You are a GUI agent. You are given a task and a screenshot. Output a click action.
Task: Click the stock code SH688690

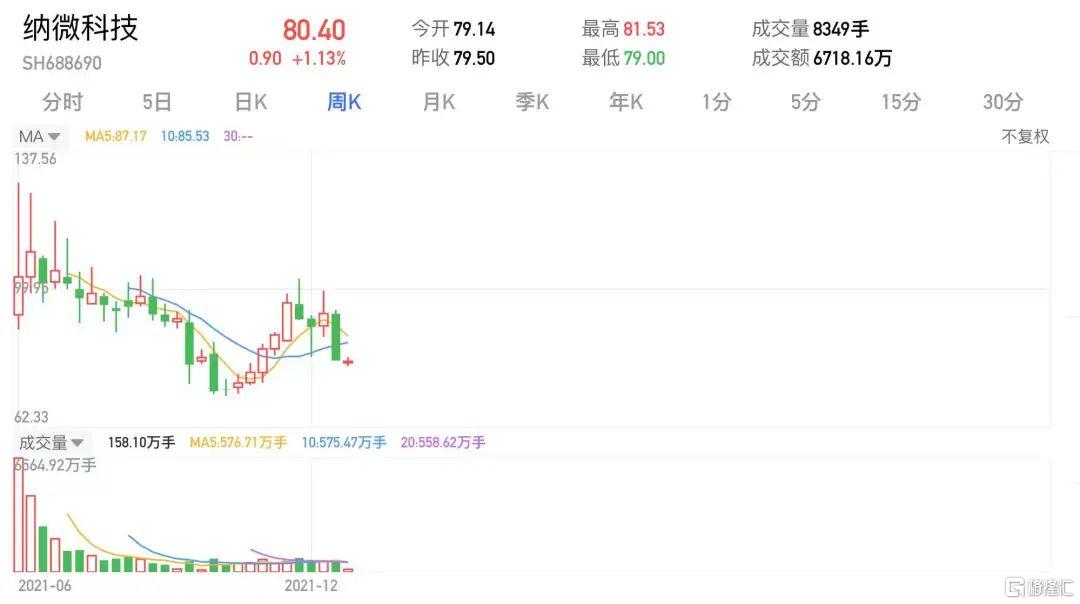(62, 63)
